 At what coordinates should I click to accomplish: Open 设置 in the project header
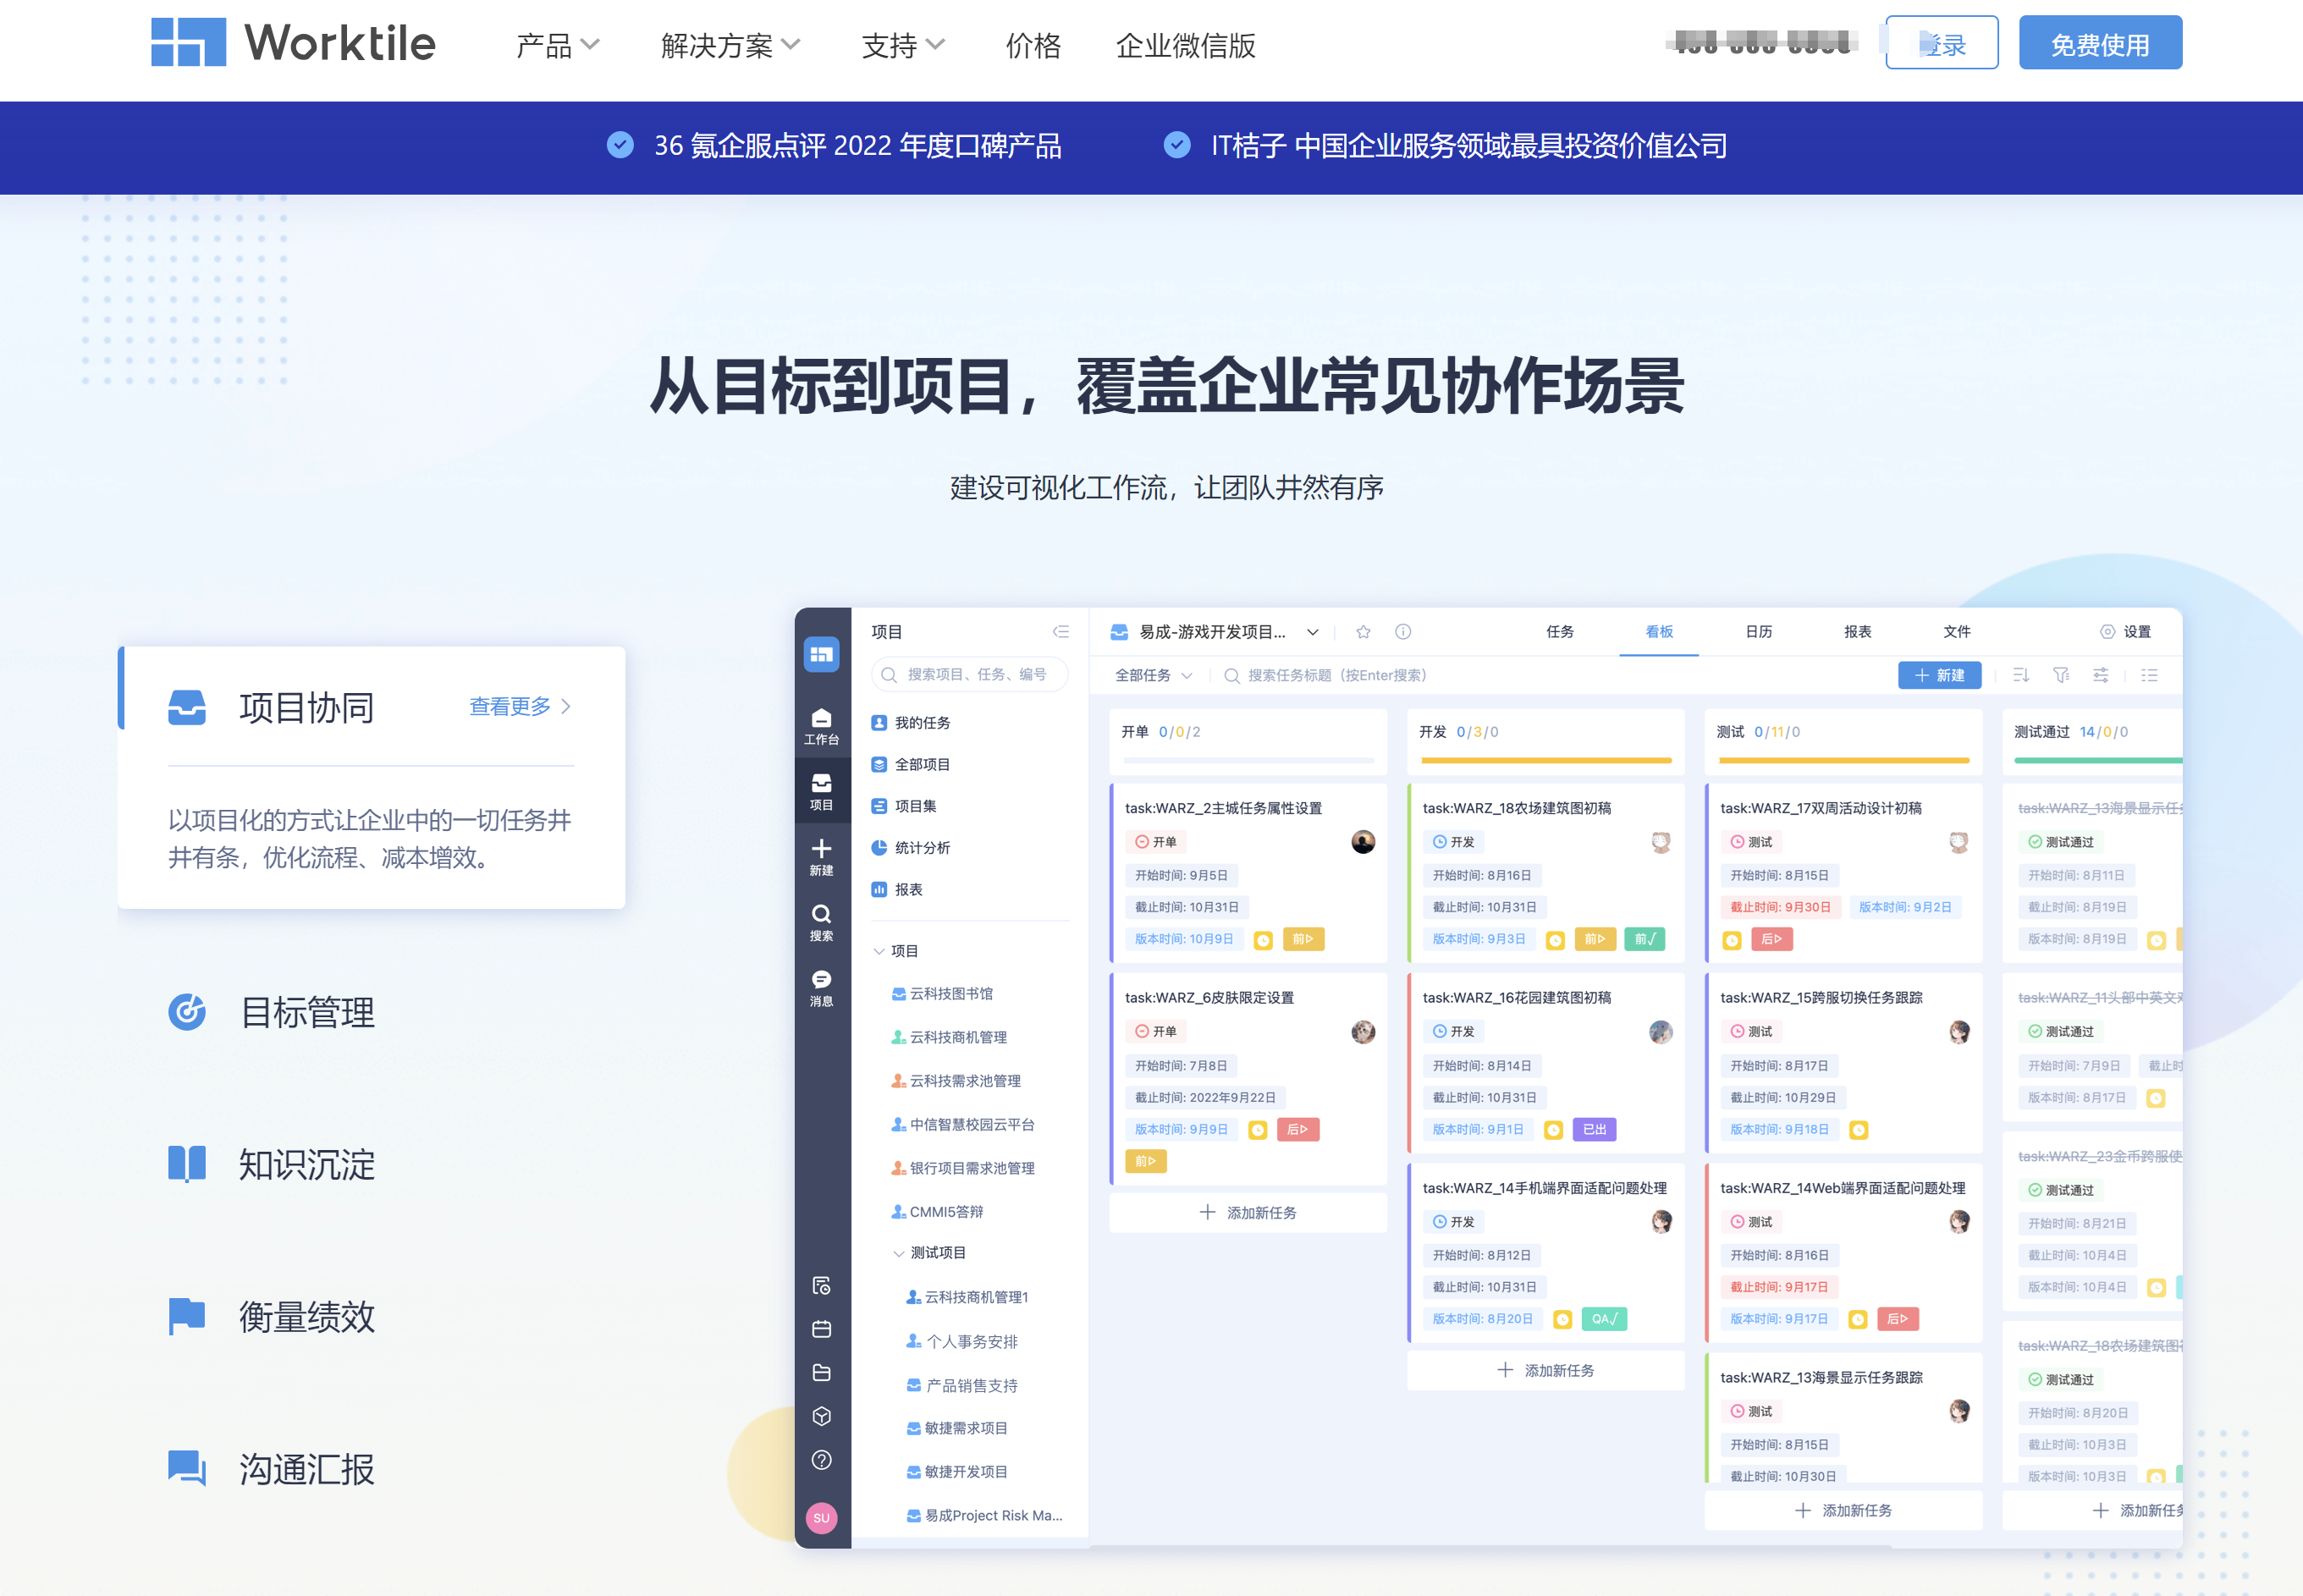coord(2126,631)
